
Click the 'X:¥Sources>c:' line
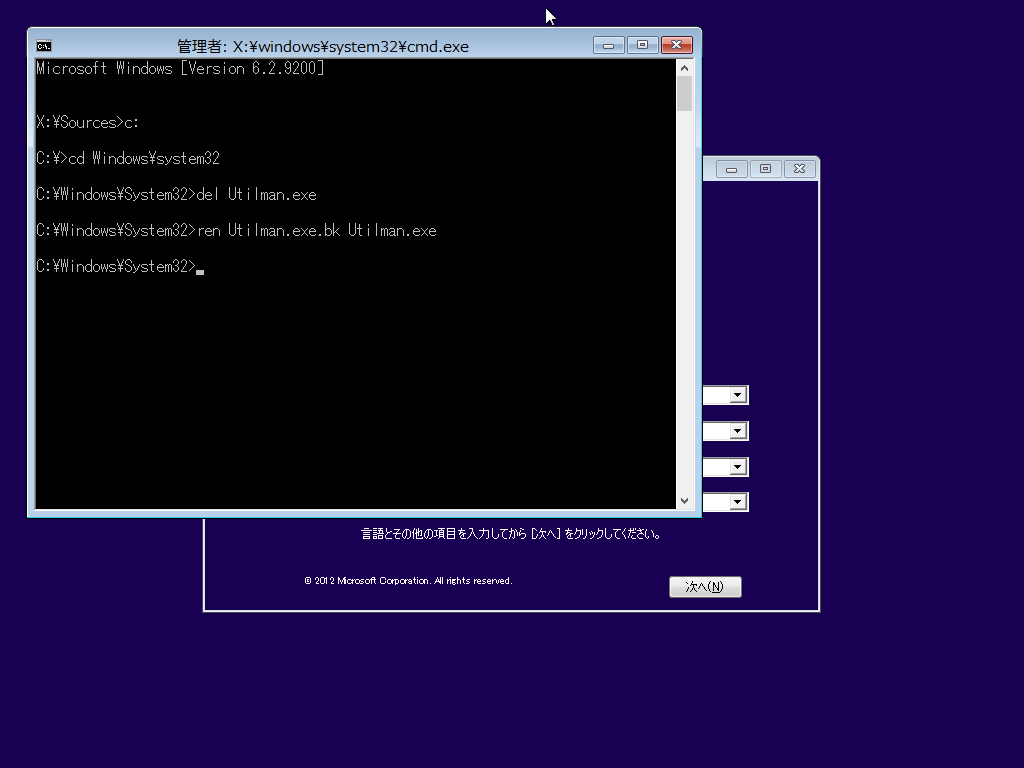88,123
